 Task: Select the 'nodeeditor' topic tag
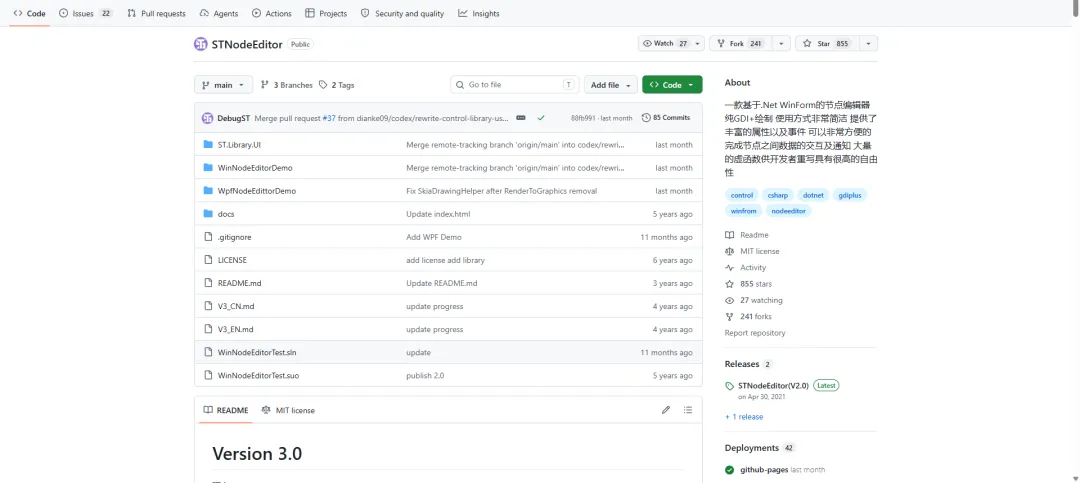(x=789, y=211)
